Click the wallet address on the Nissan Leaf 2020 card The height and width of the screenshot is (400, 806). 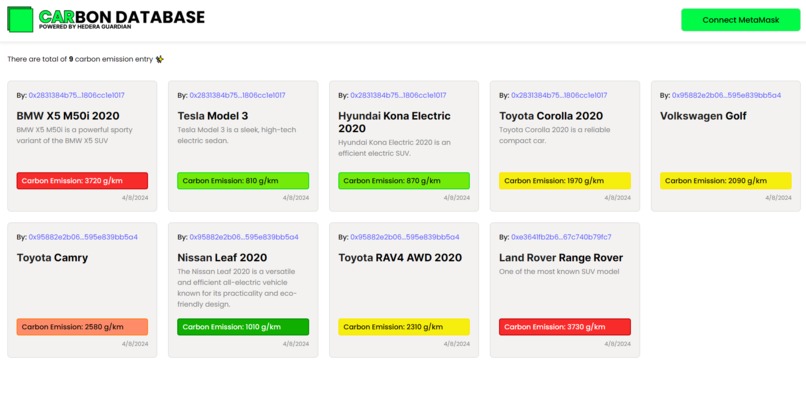[244, 237]
